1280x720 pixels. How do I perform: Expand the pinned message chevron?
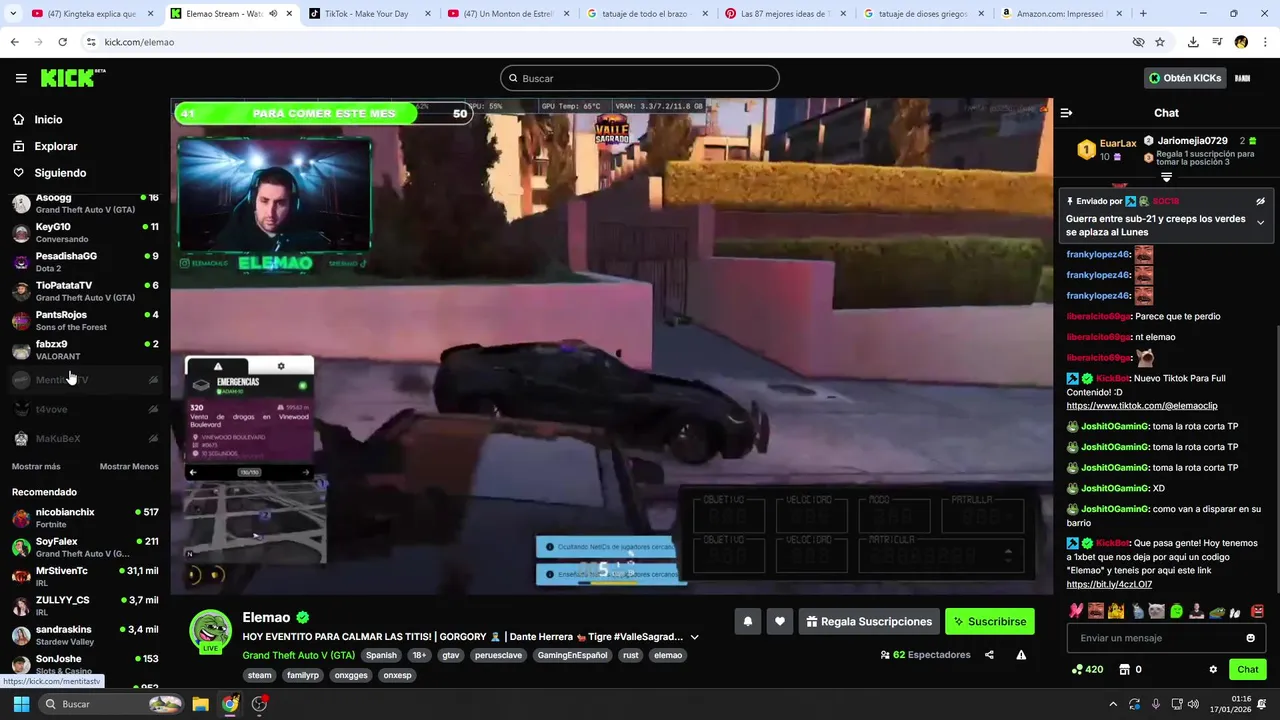coord(1260,222)
